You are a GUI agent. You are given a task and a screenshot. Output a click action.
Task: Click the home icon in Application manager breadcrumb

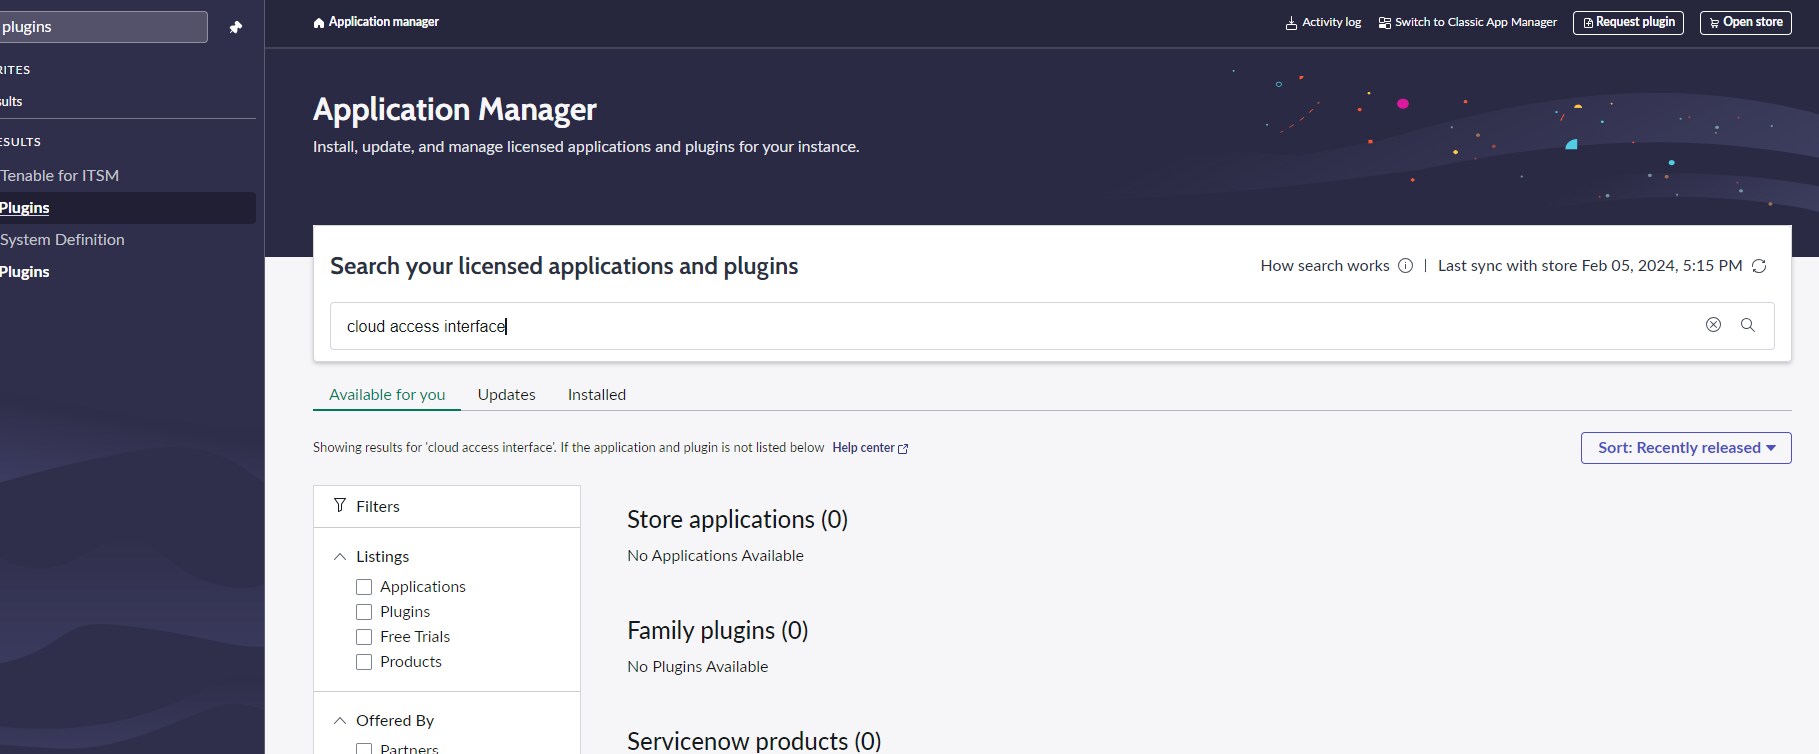(x=319, y=23)
